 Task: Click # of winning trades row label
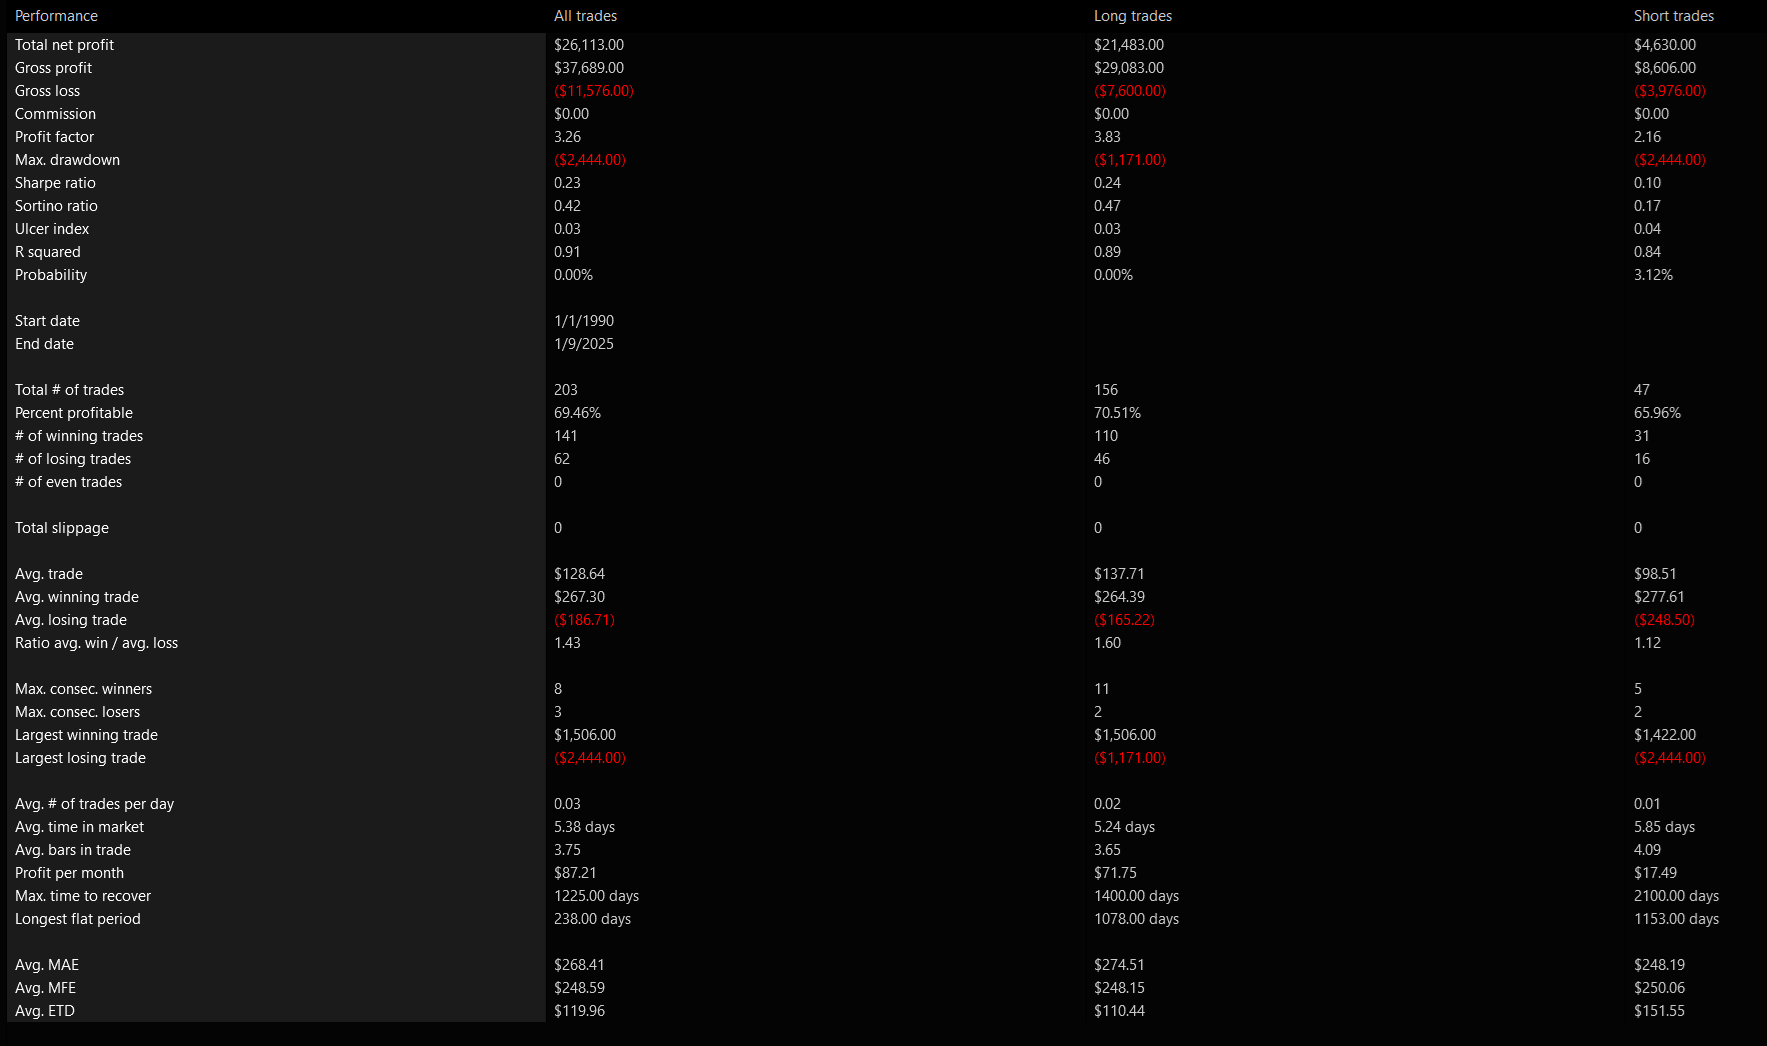tap(79, 436)
